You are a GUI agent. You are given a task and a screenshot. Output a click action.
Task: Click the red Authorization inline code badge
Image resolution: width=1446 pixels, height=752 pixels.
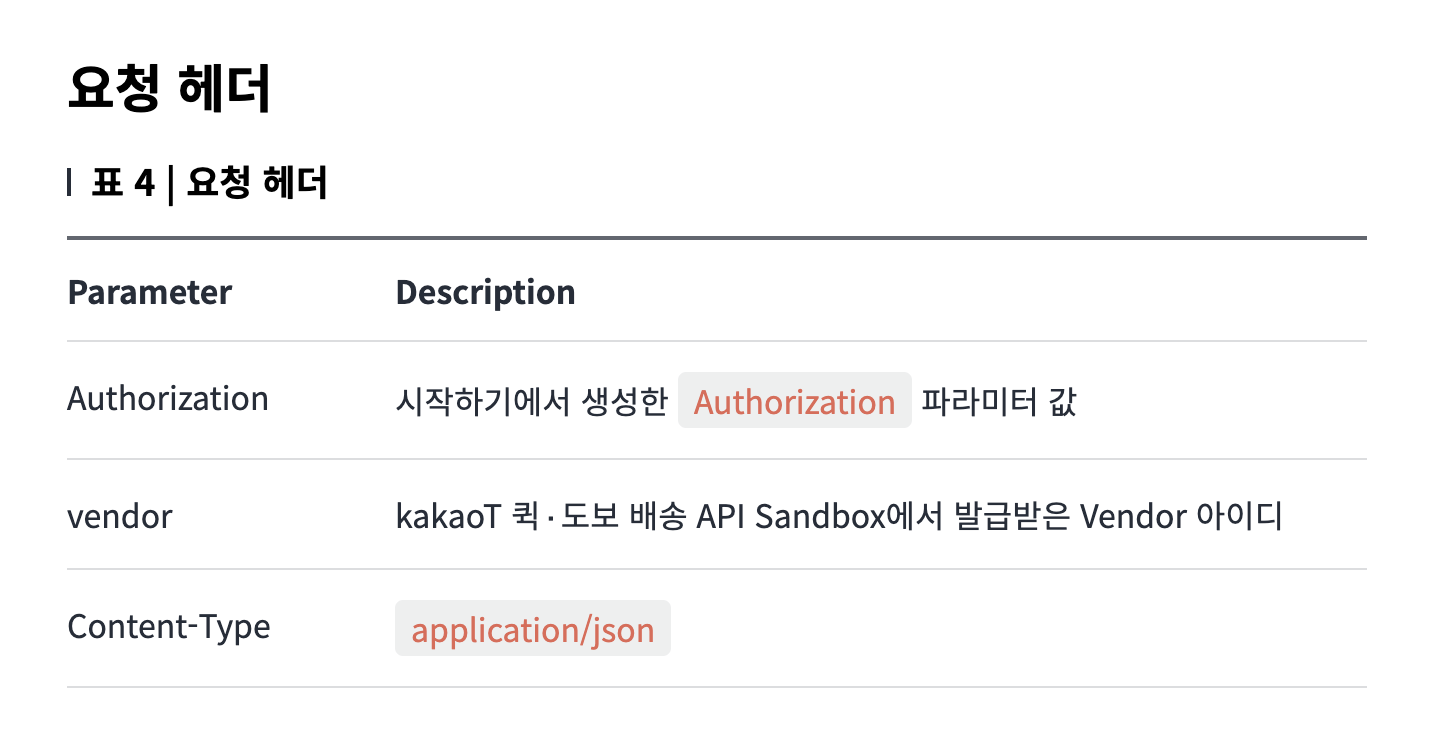tap(794, 401)
